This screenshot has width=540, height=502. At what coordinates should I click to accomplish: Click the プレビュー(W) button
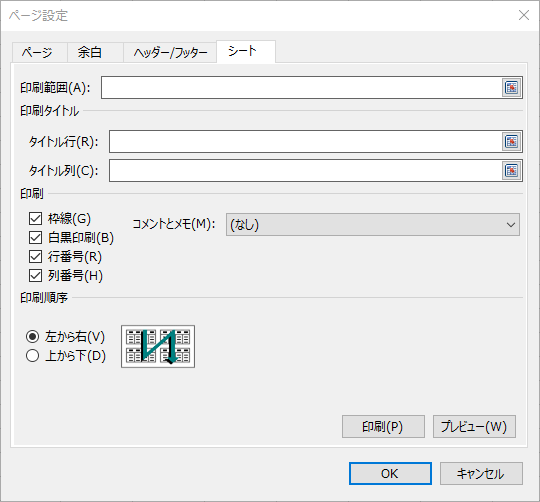click(x=474, y=427)
